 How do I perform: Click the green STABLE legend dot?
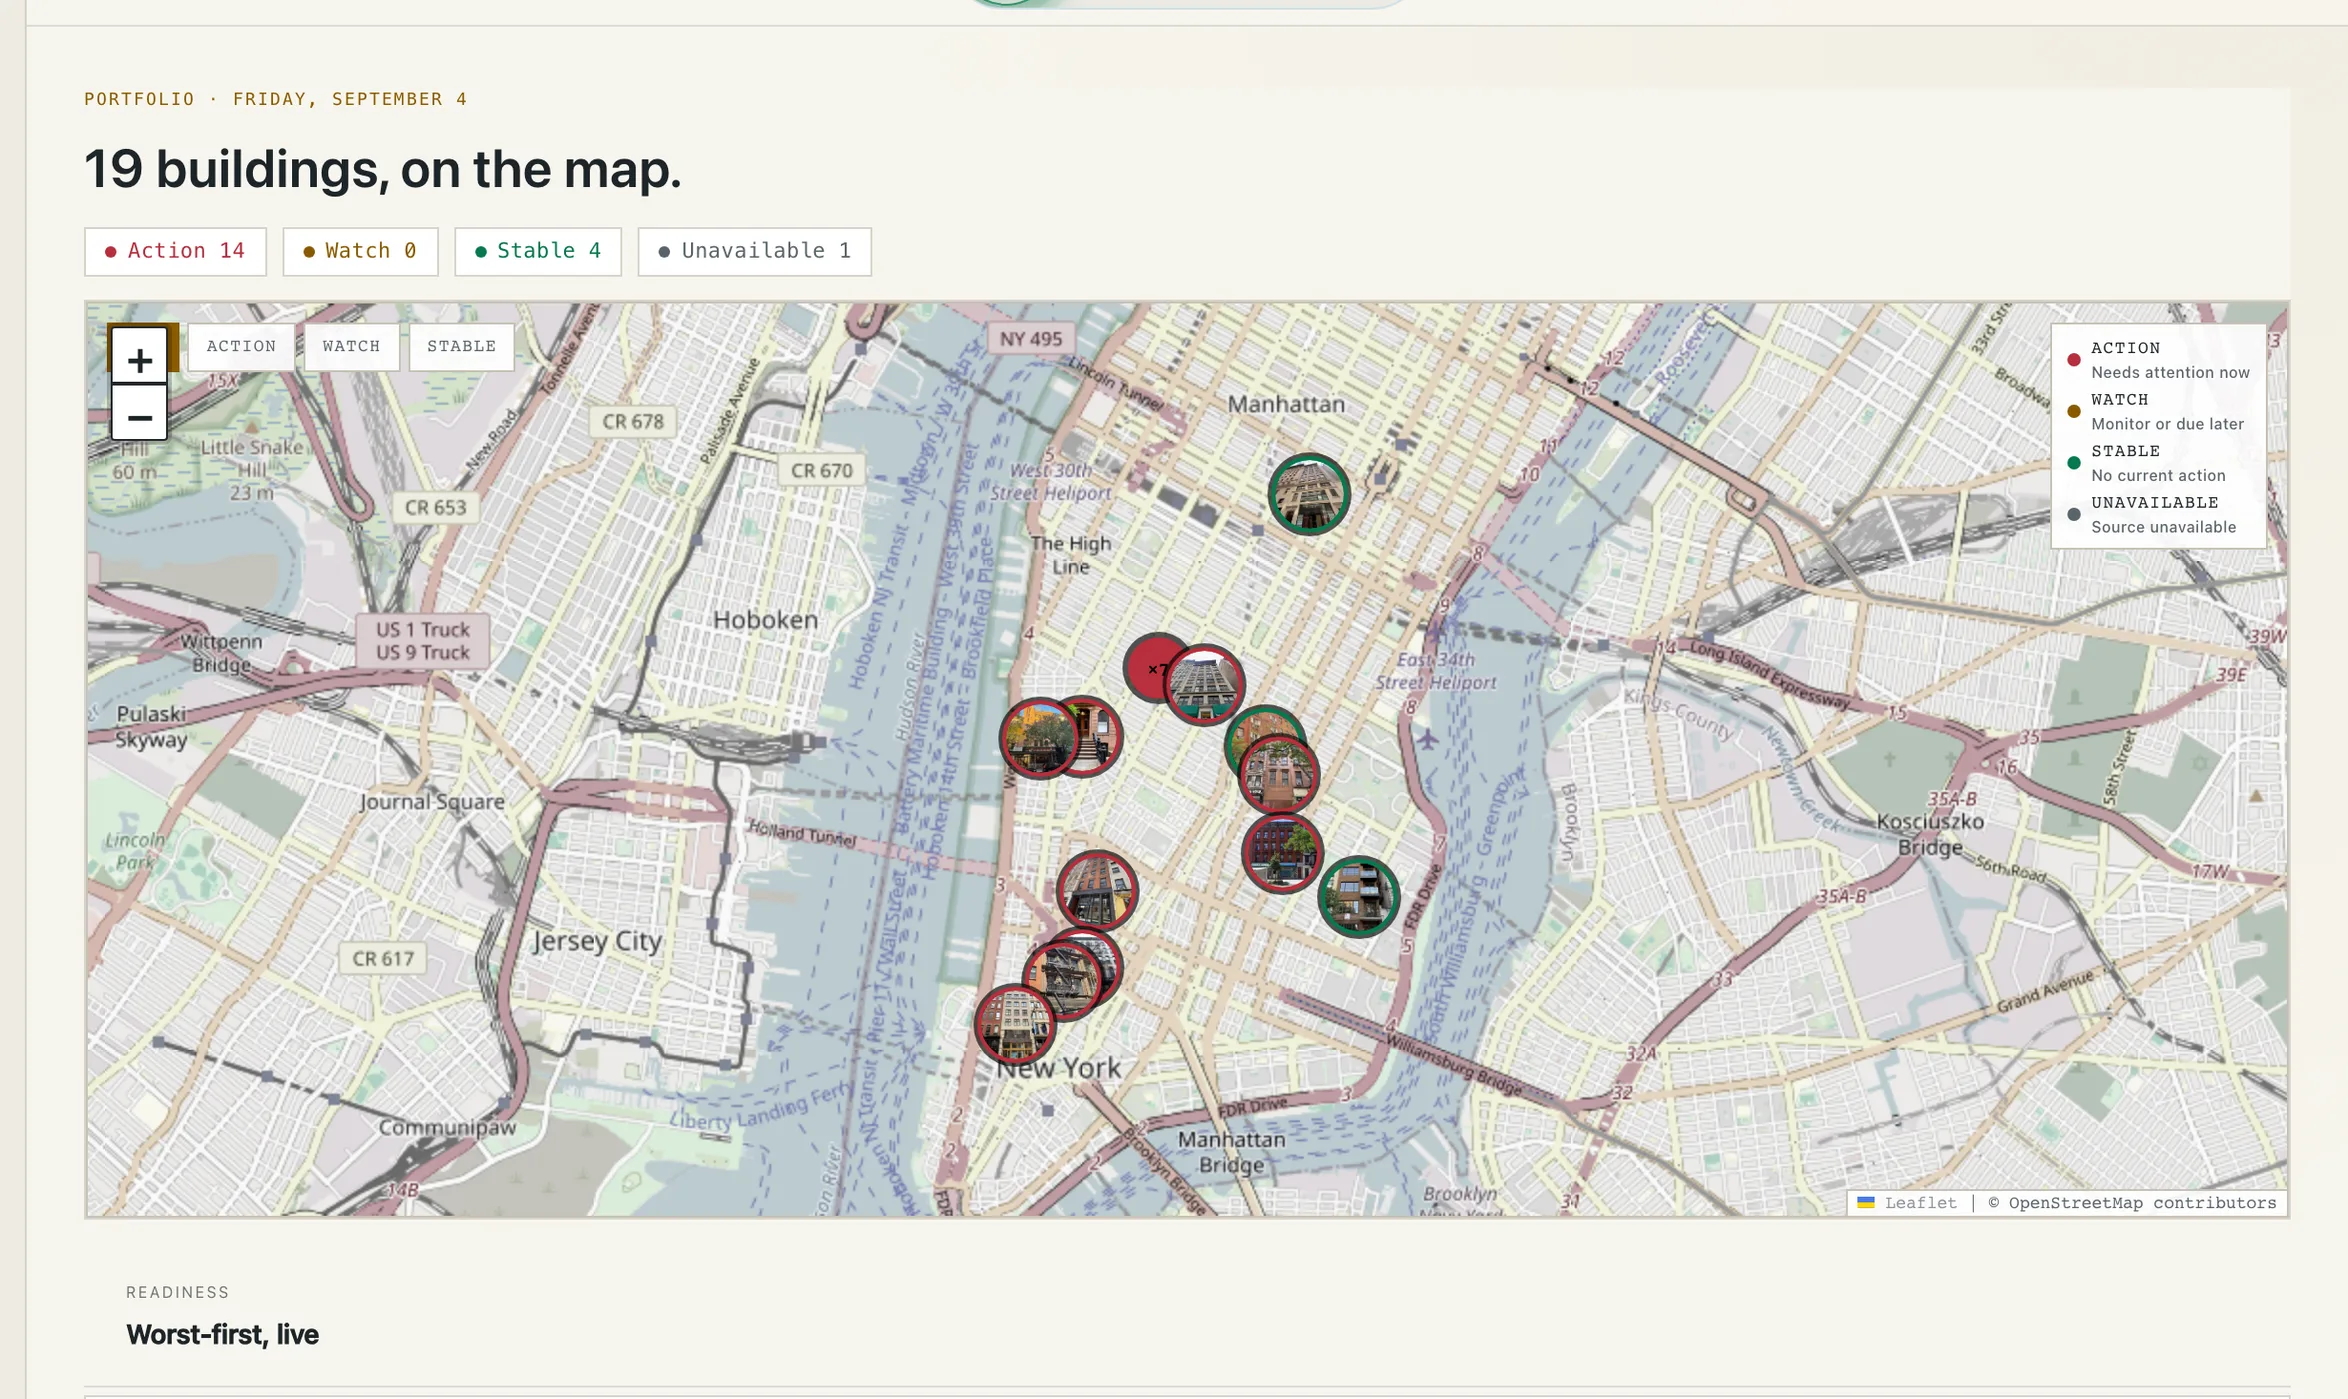[2074, 463]
